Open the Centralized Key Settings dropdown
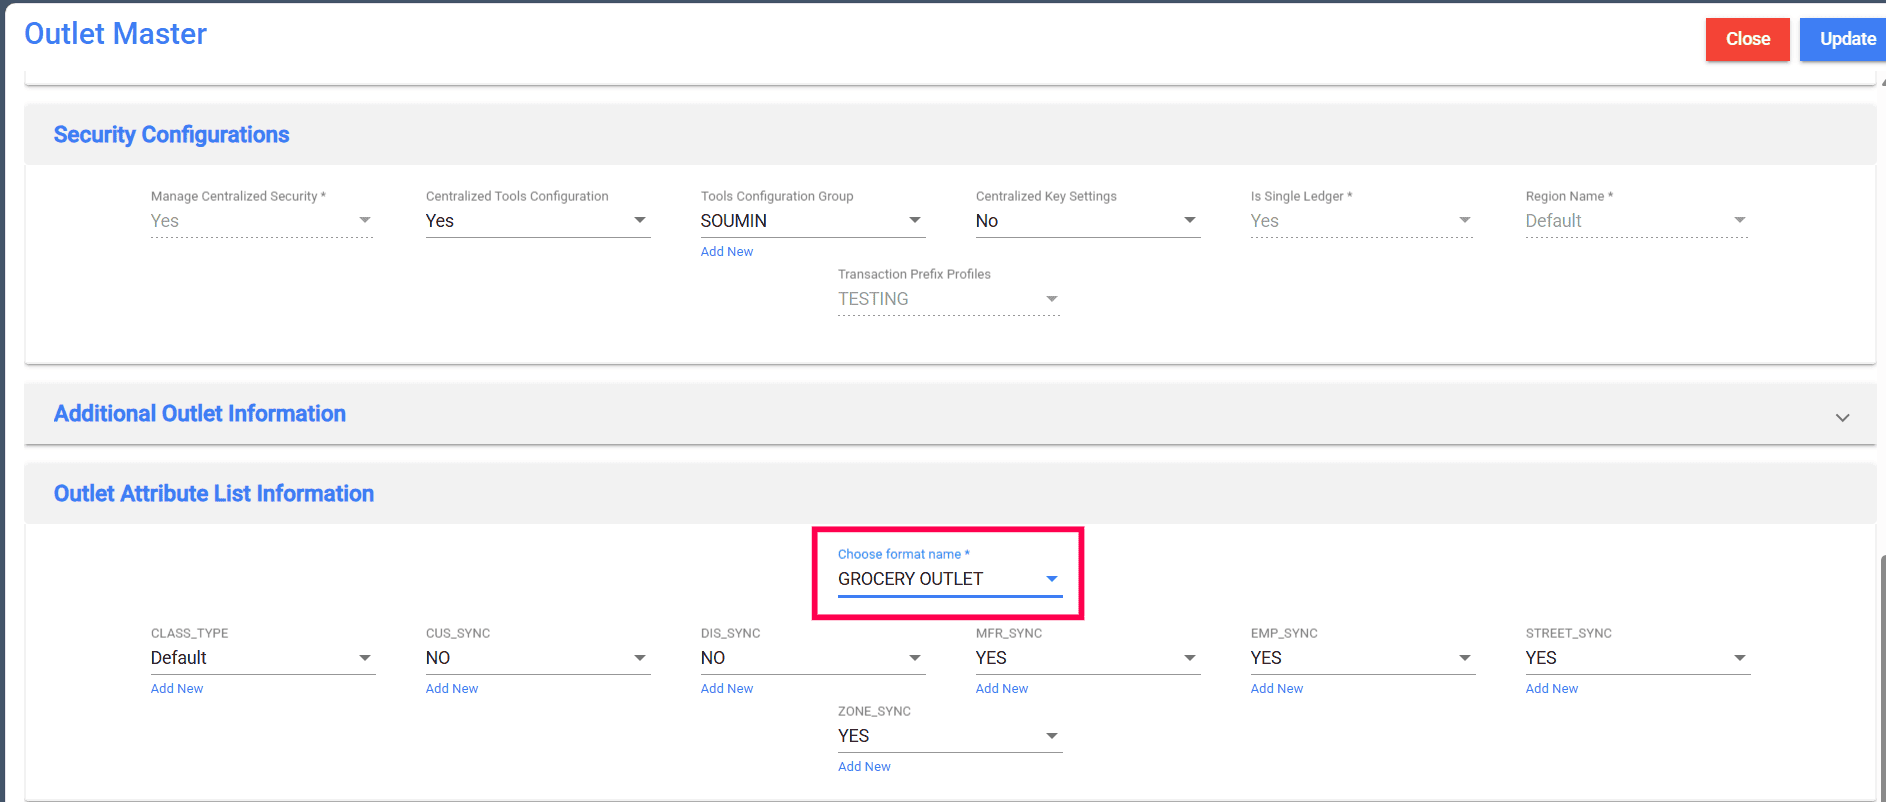The height and width of the screenshot is (802, 1886). click(1087, 221)
